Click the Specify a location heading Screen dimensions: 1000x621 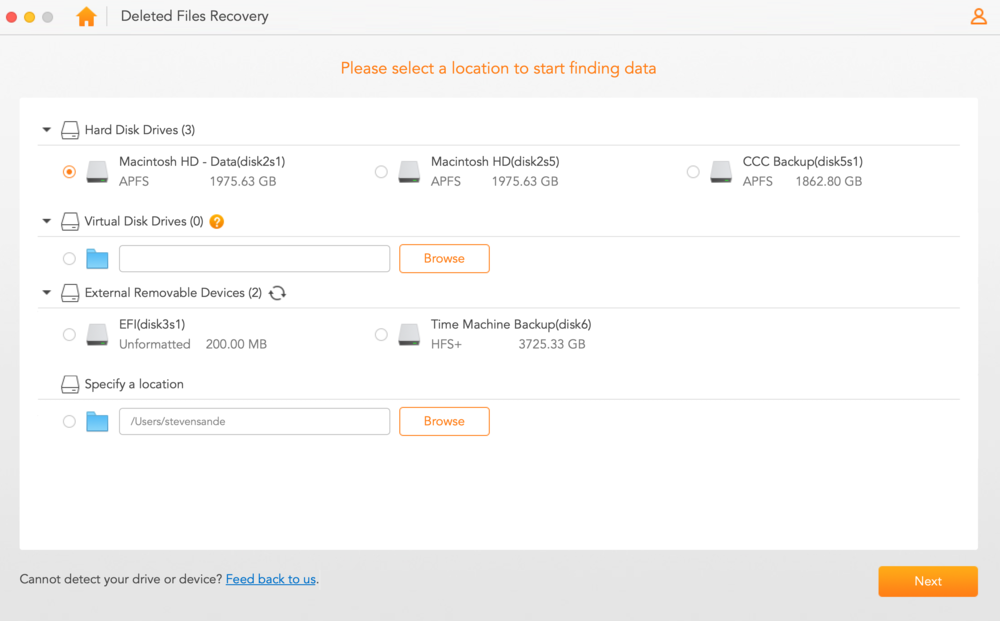pyautogui.click(x=134, y=384)
